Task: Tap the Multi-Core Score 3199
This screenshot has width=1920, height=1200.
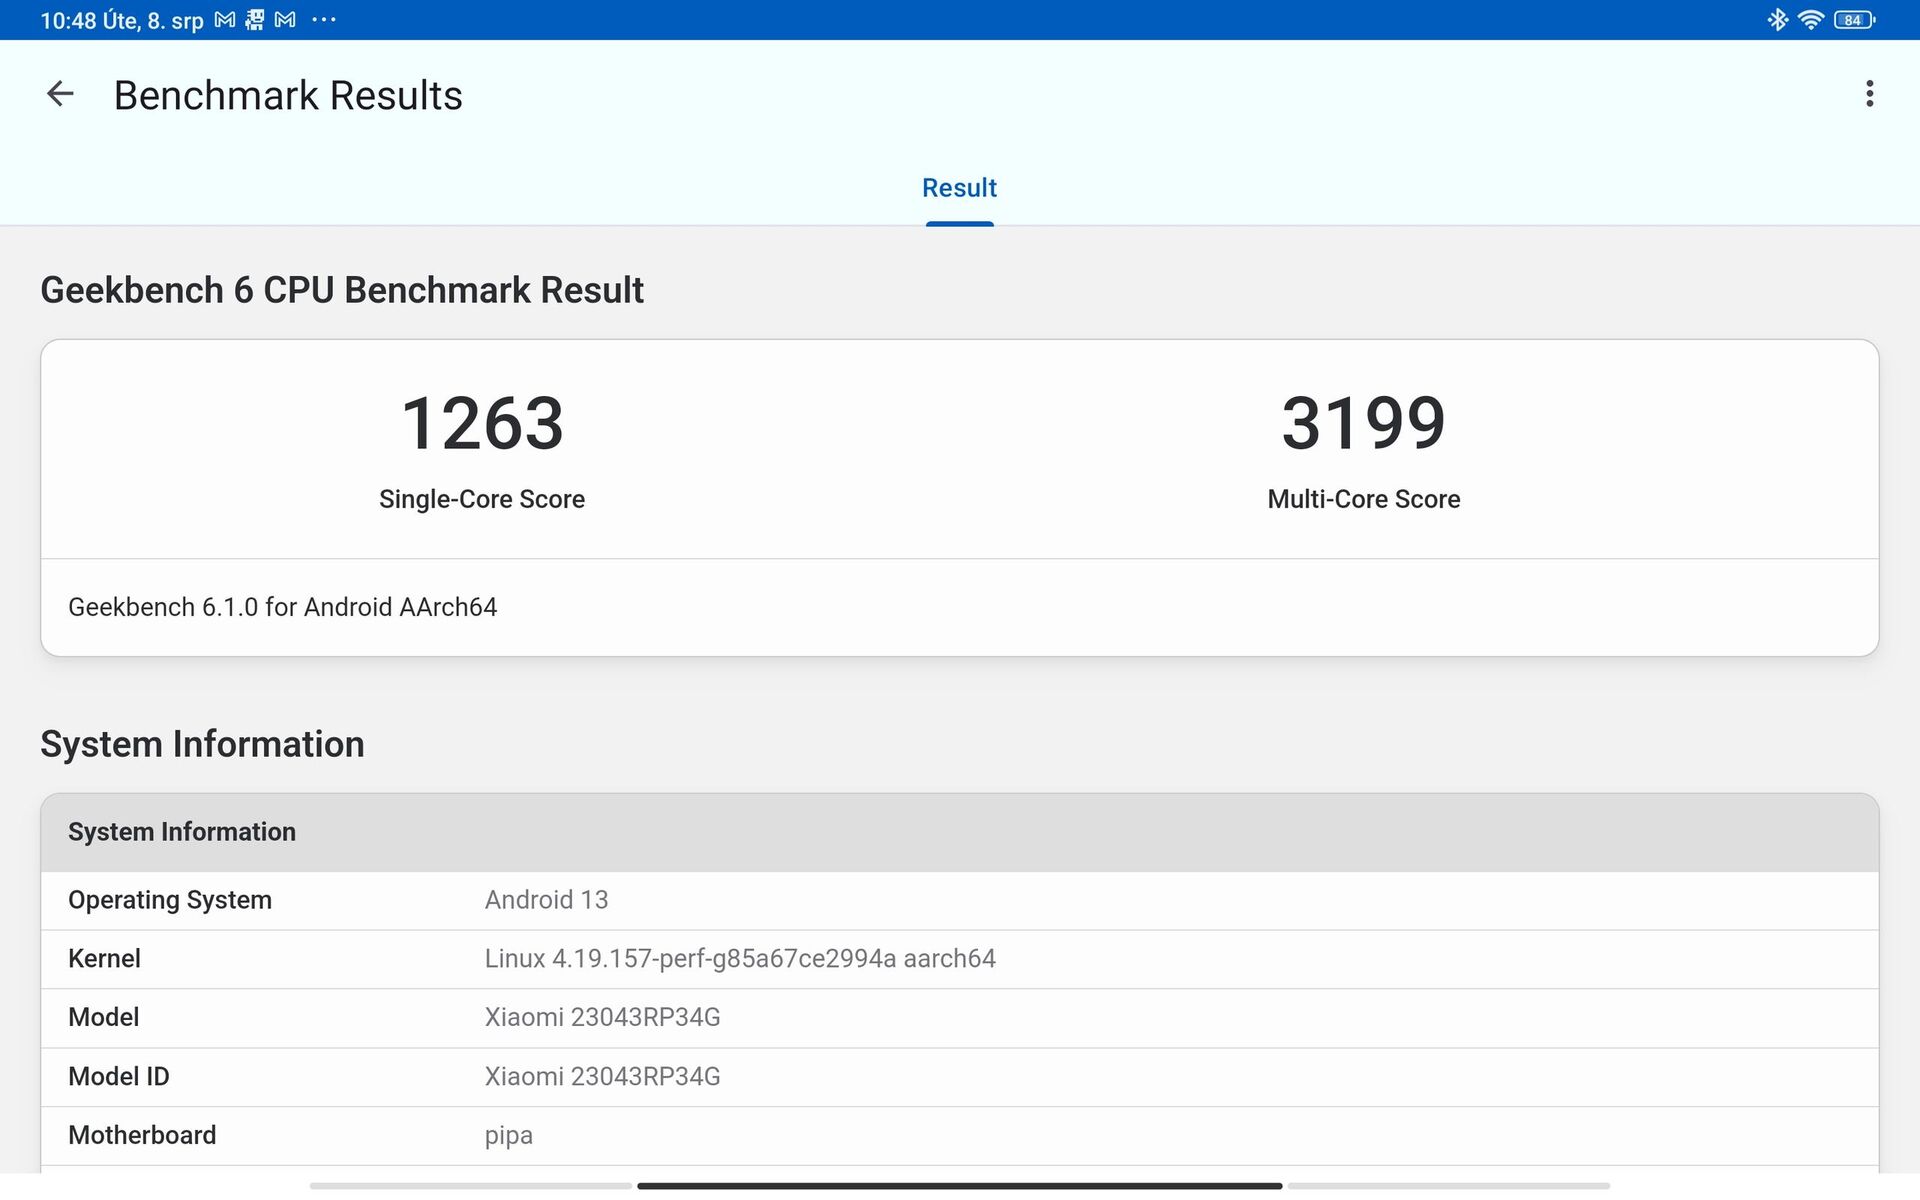Action: coord(1363,424)
